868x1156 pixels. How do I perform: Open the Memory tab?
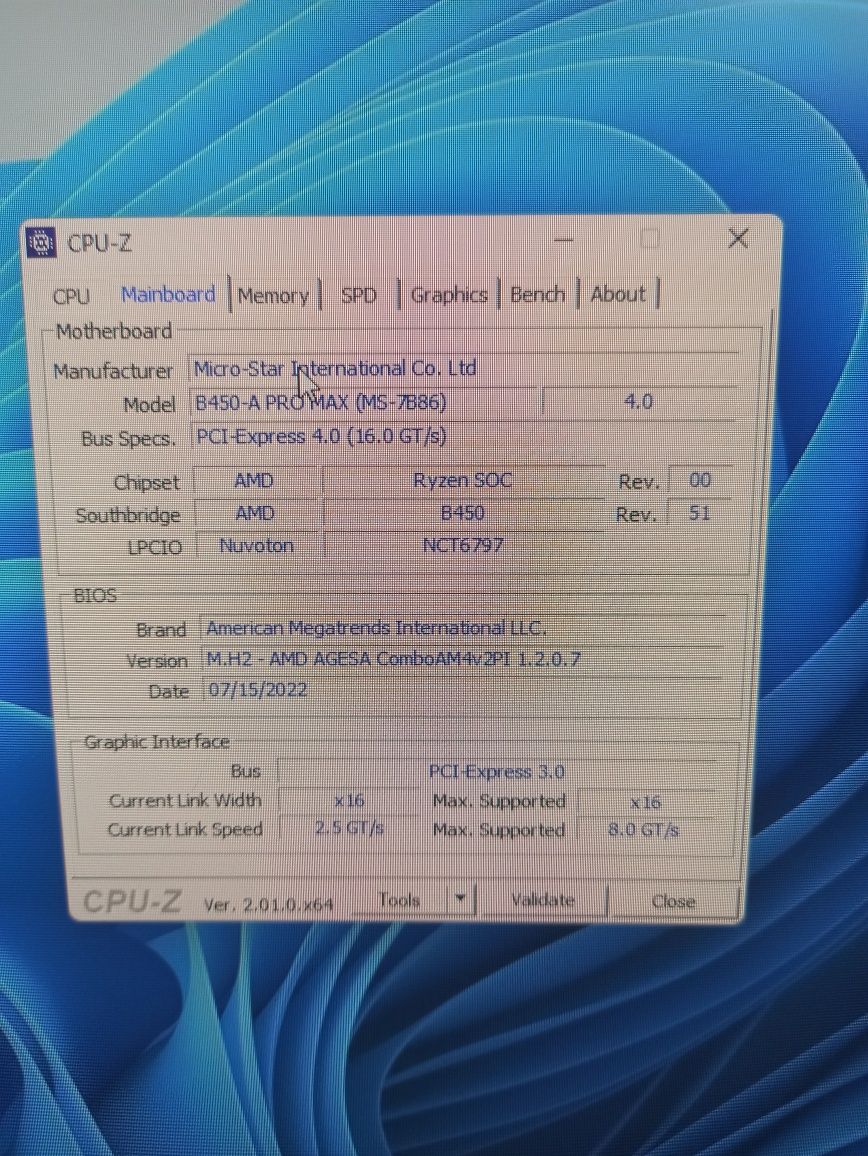tap(274, 296)
